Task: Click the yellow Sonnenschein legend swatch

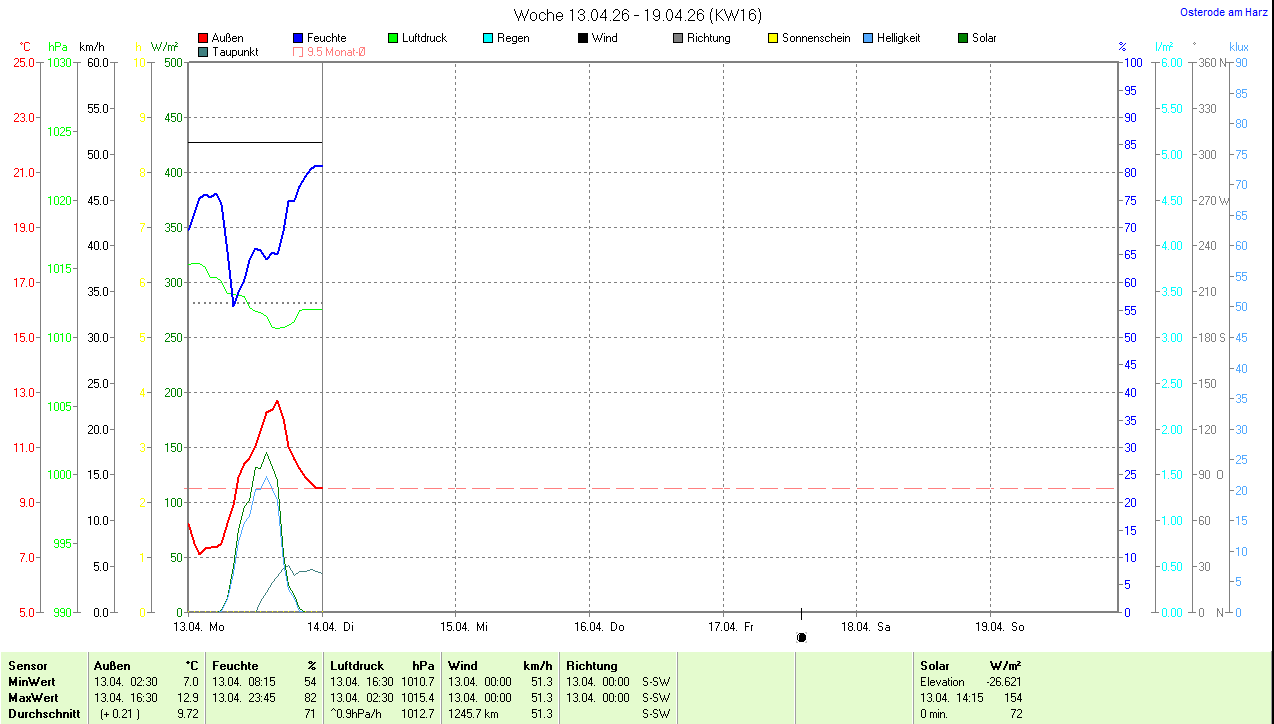Action: point(773,38)
